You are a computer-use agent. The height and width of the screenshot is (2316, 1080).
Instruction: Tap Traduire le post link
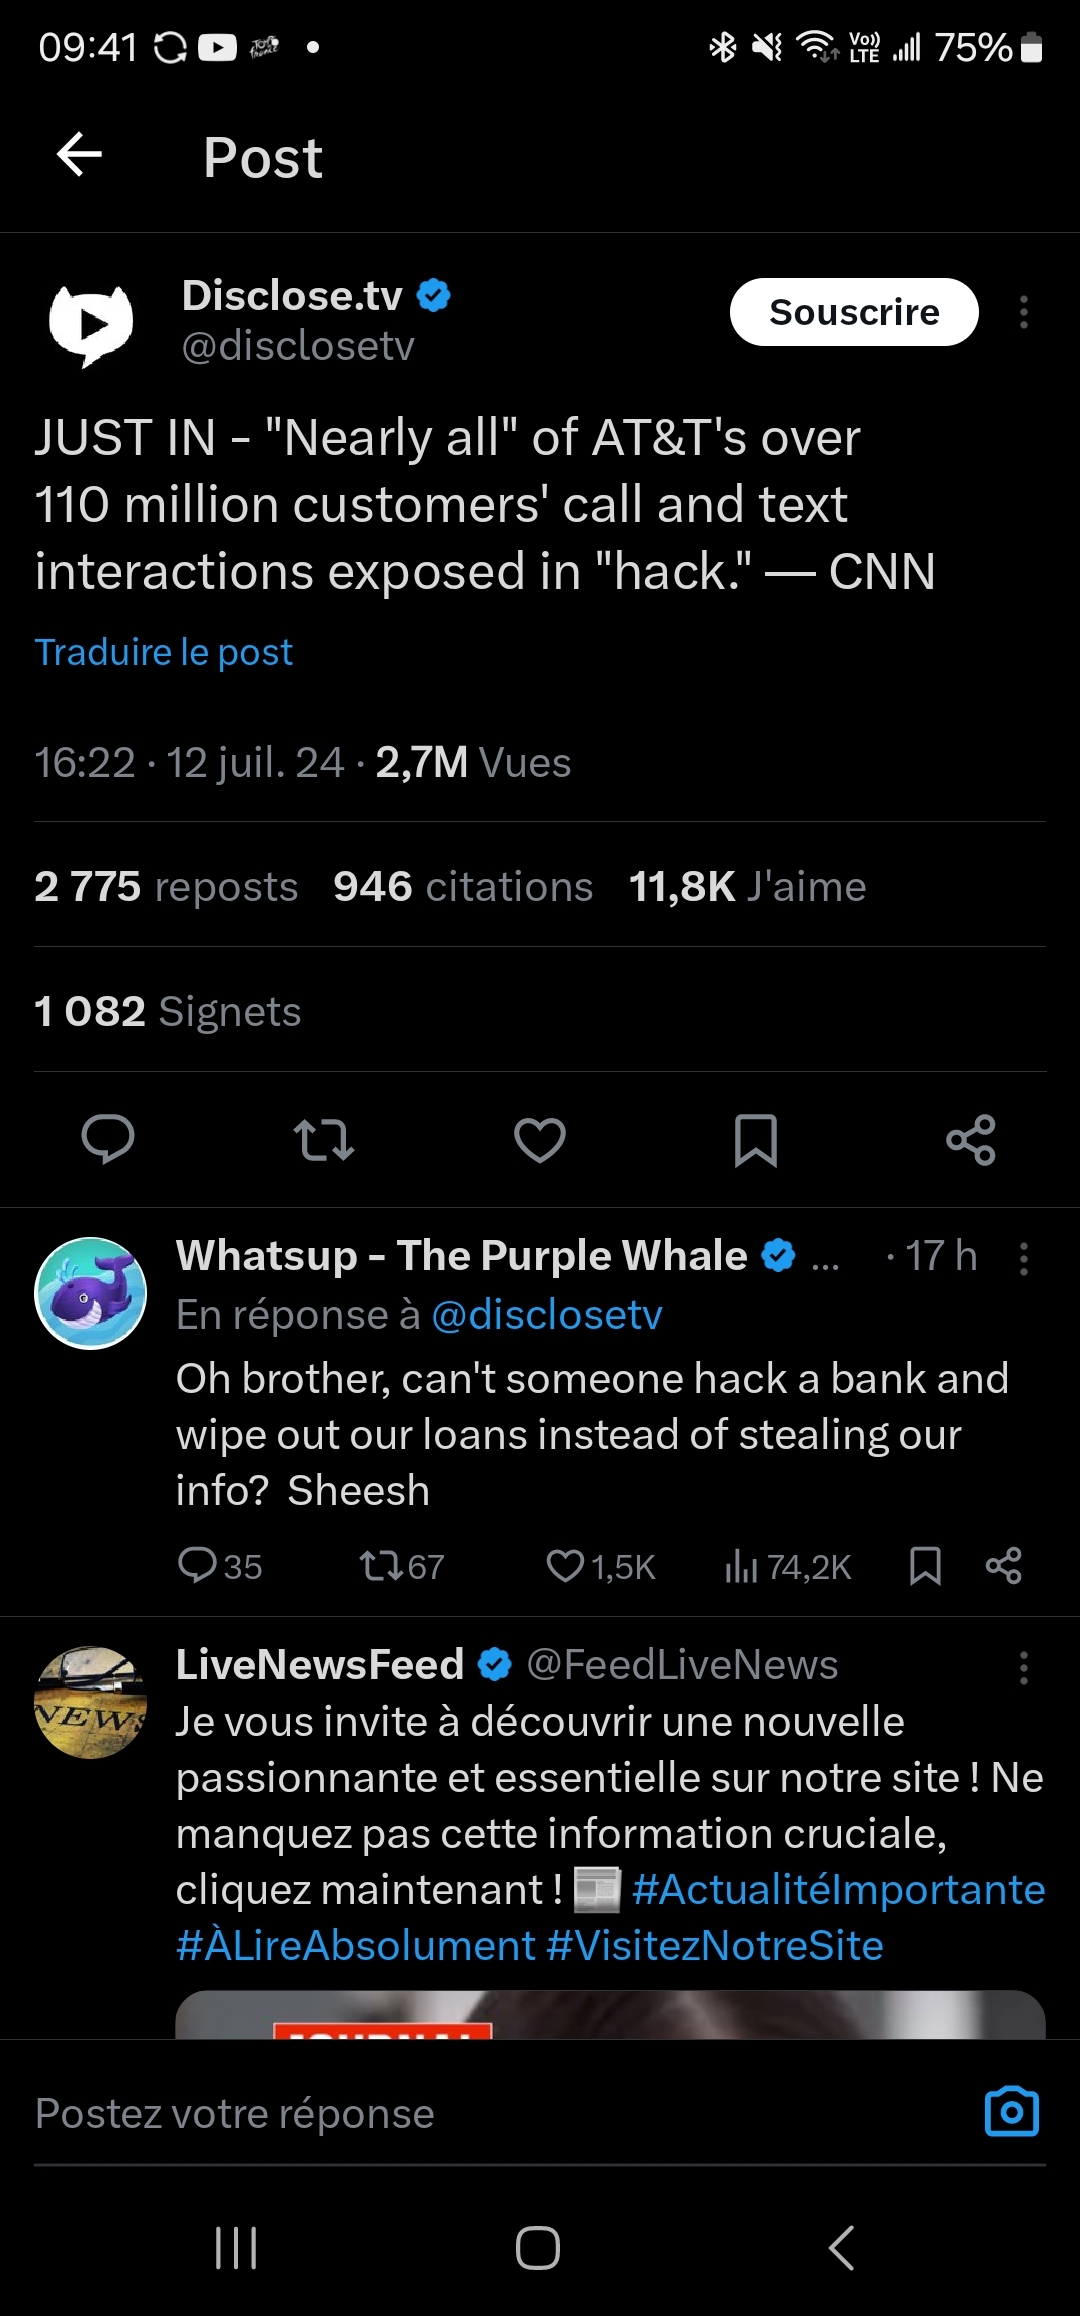164,652
